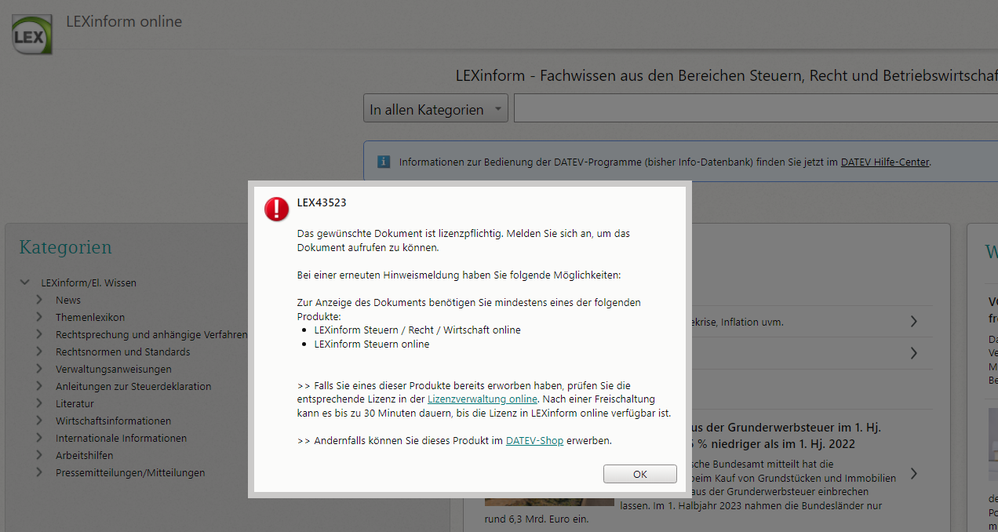Screen dimensions: 998x532
Task: Open the Grunderwerbsteuer 1. Hj. news headline
Action: tap(787, 435)
